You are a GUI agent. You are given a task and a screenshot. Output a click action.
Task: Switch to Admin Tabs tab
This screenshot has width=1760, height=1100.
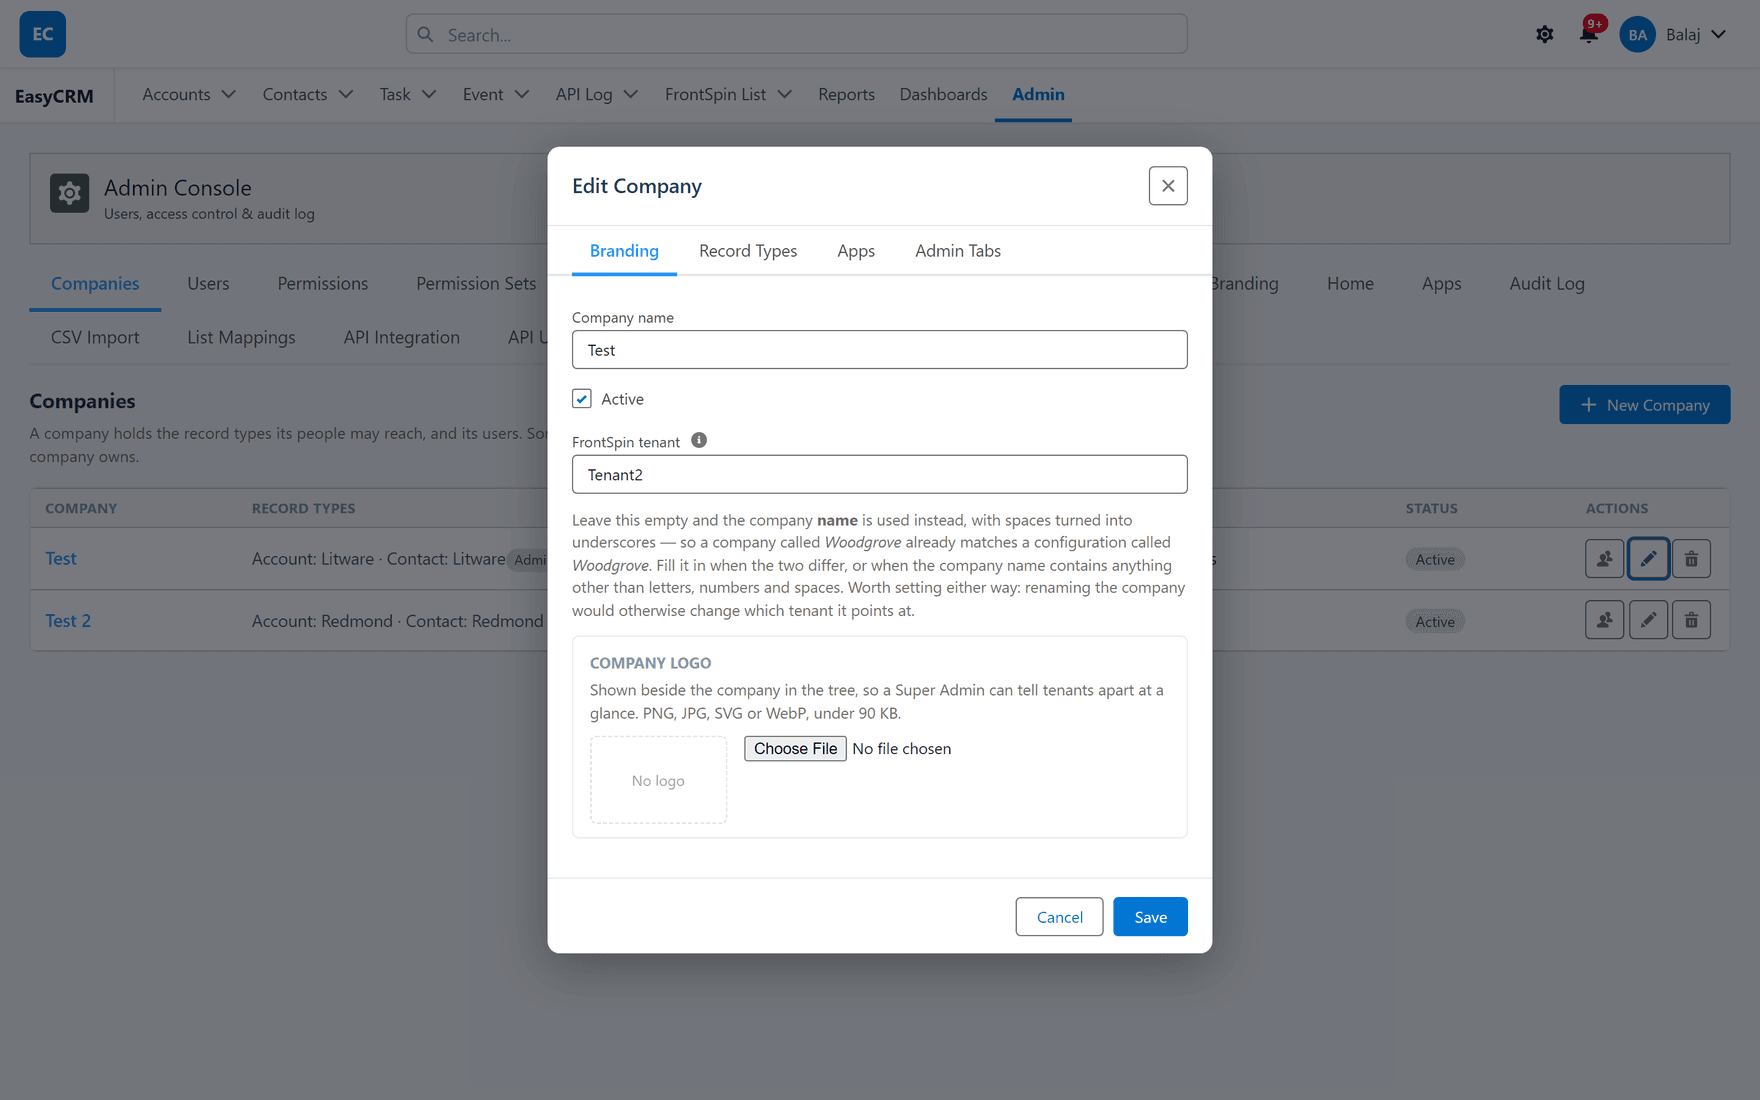[958, 251]
